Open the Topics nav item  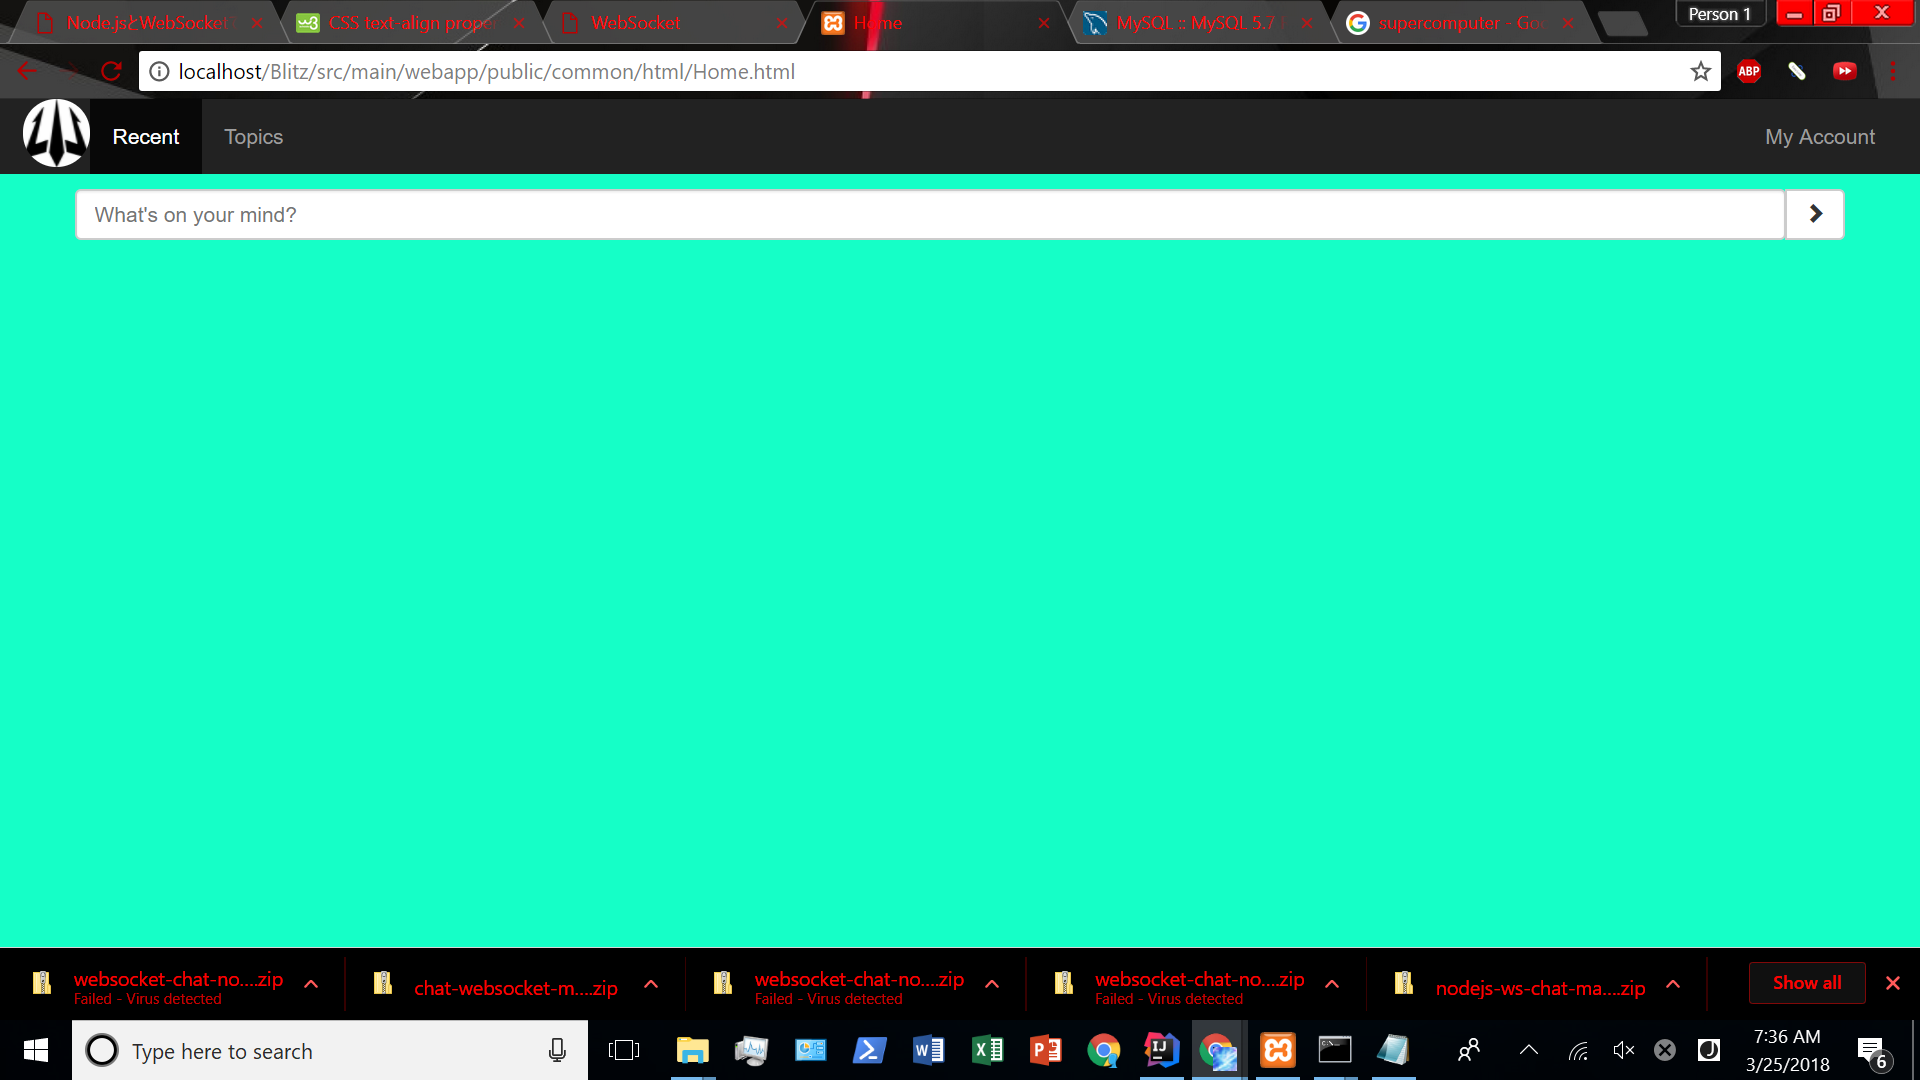point(253,137)
